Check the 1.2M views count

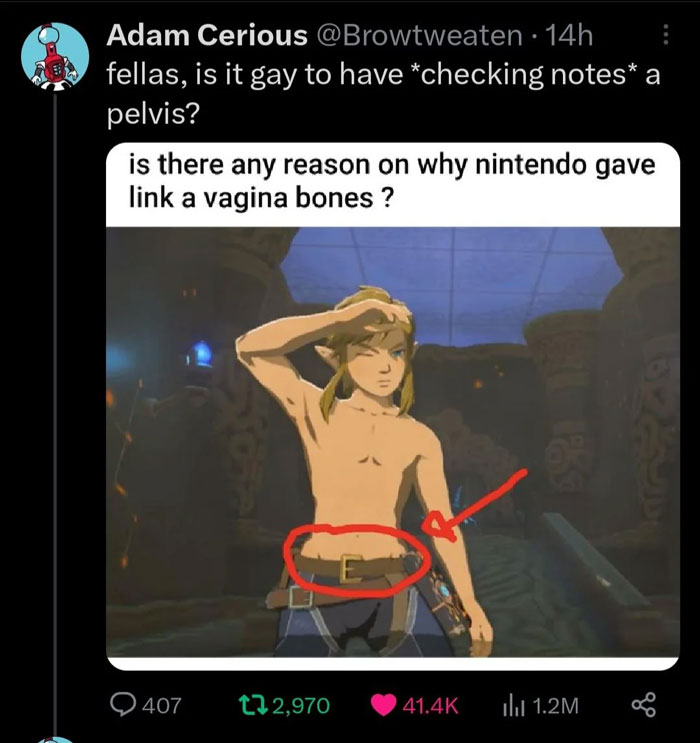(x=555, y=706)
